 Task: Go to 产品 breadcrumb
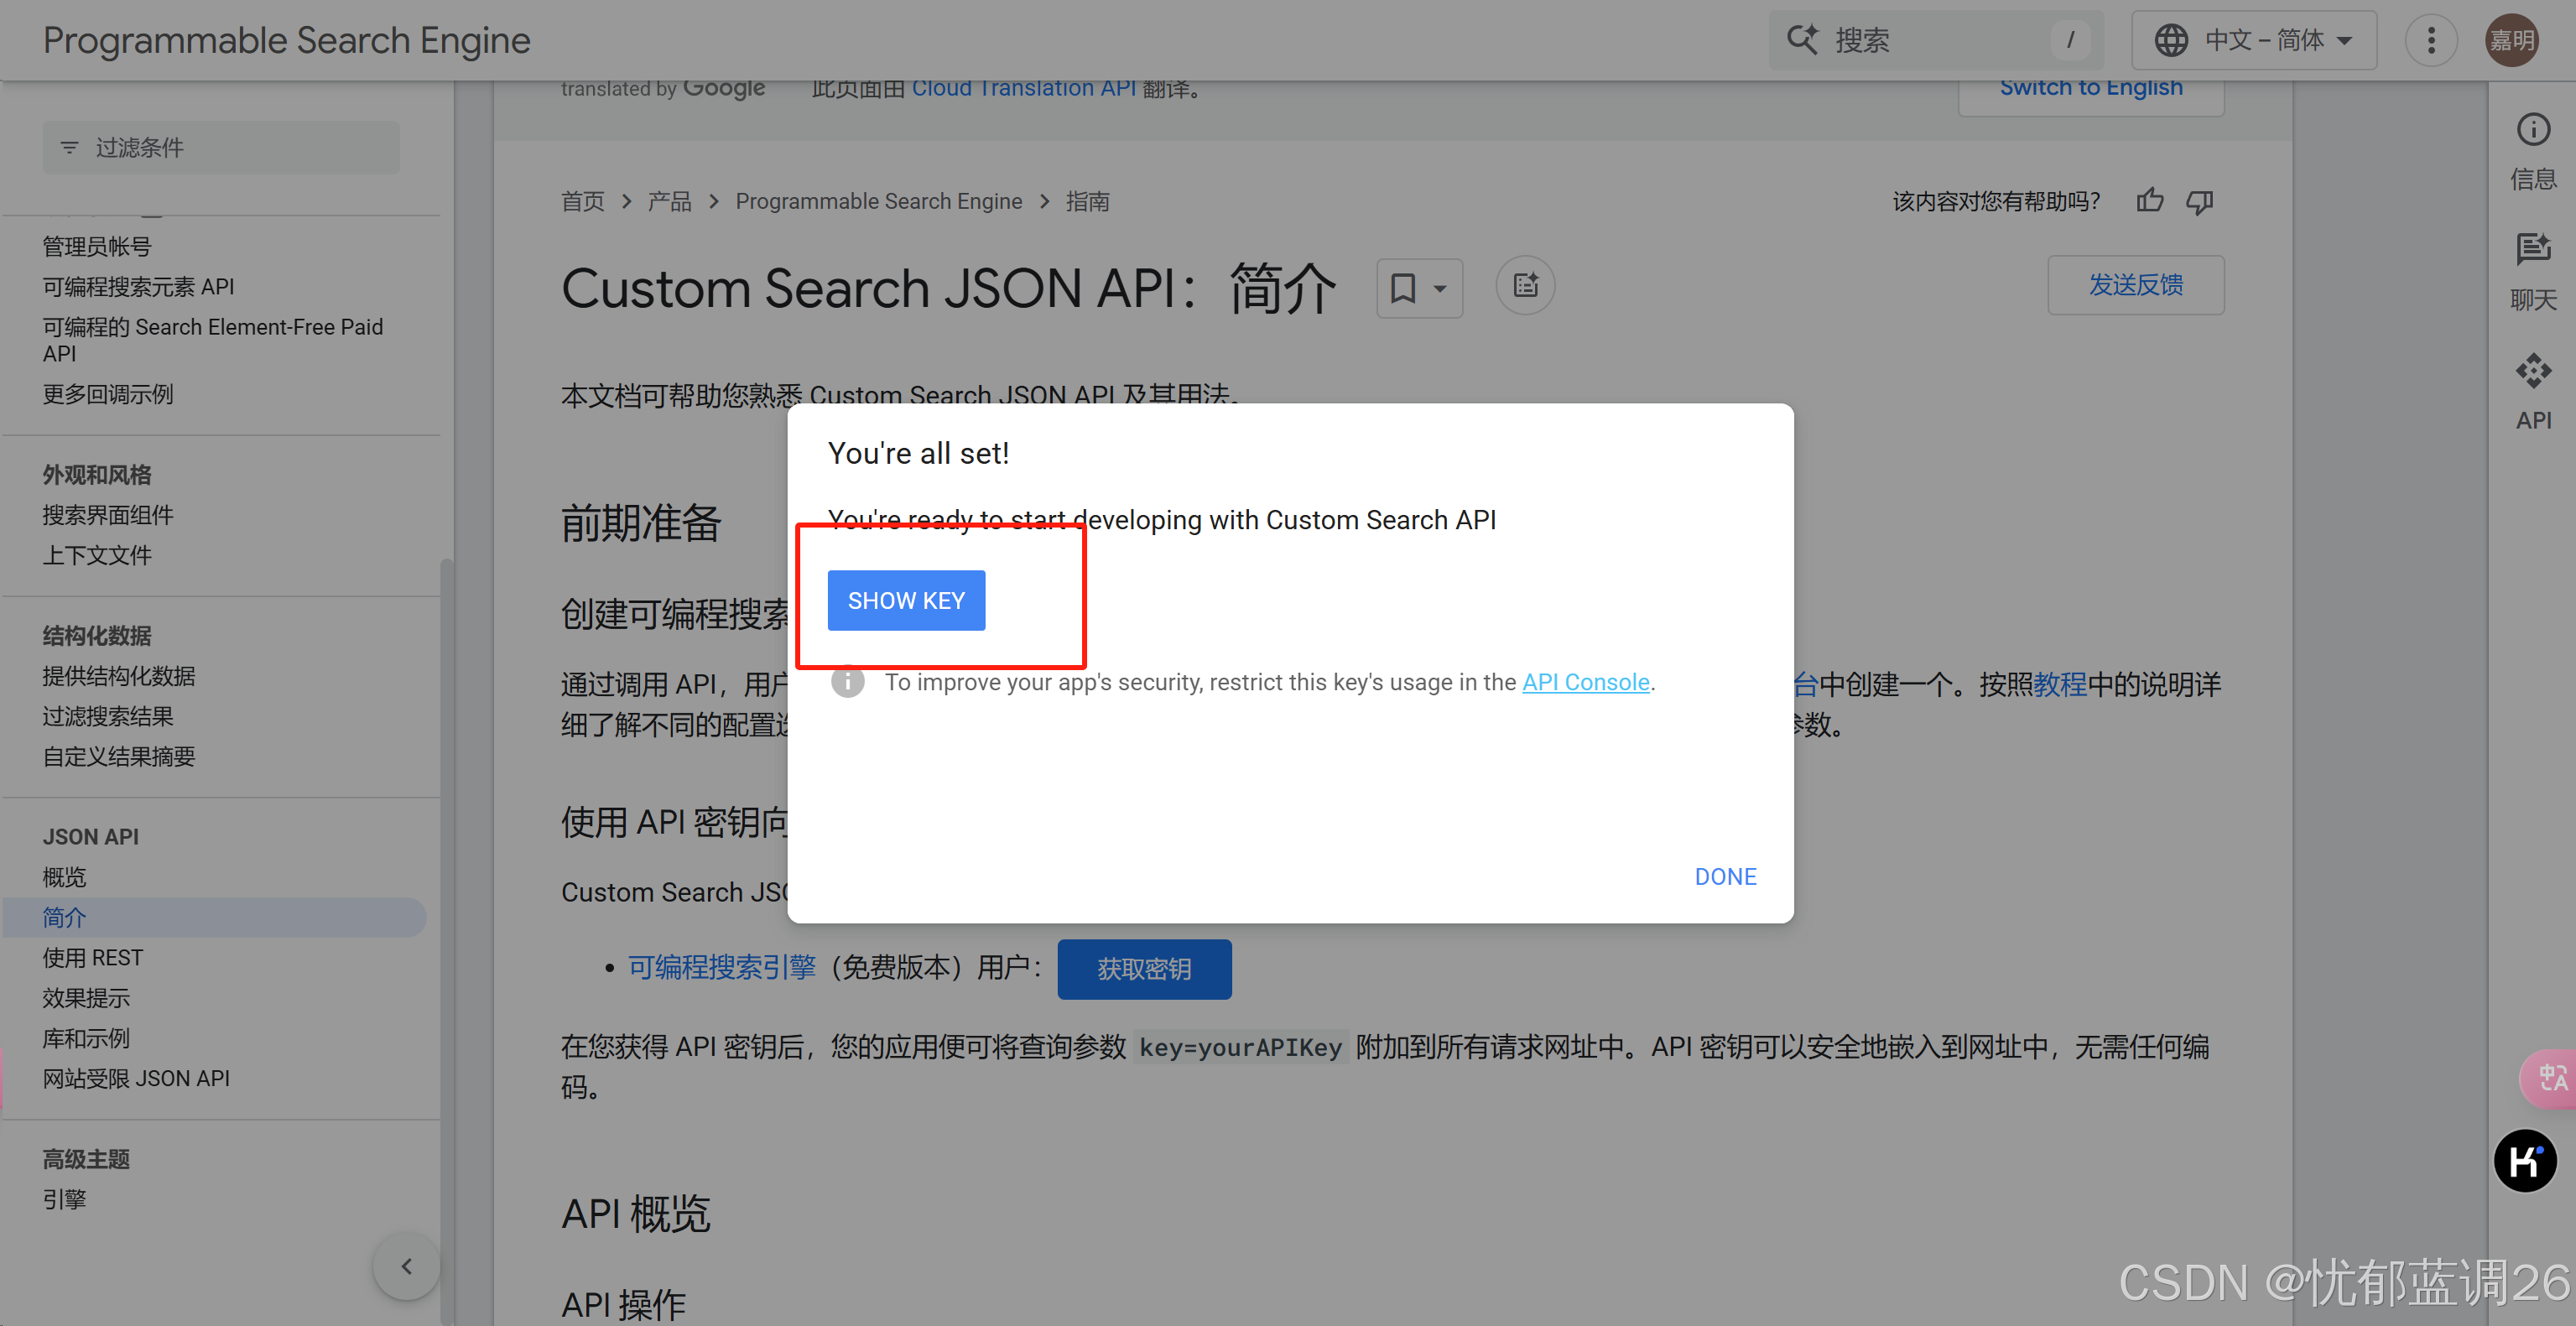point(669,201)
